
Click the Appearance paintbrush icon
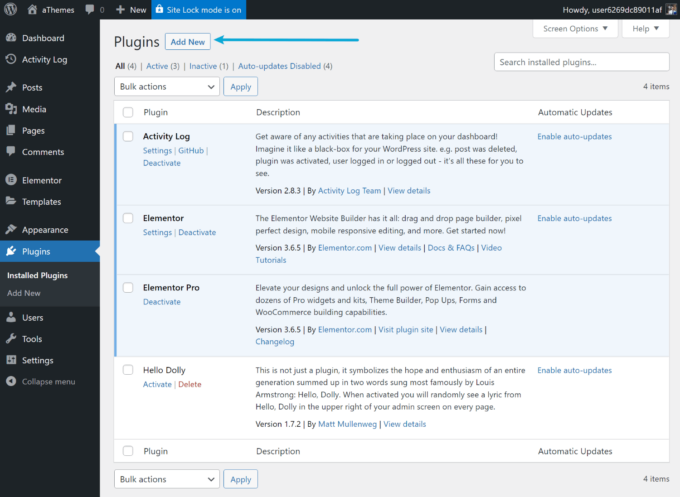tap(11, 229)
